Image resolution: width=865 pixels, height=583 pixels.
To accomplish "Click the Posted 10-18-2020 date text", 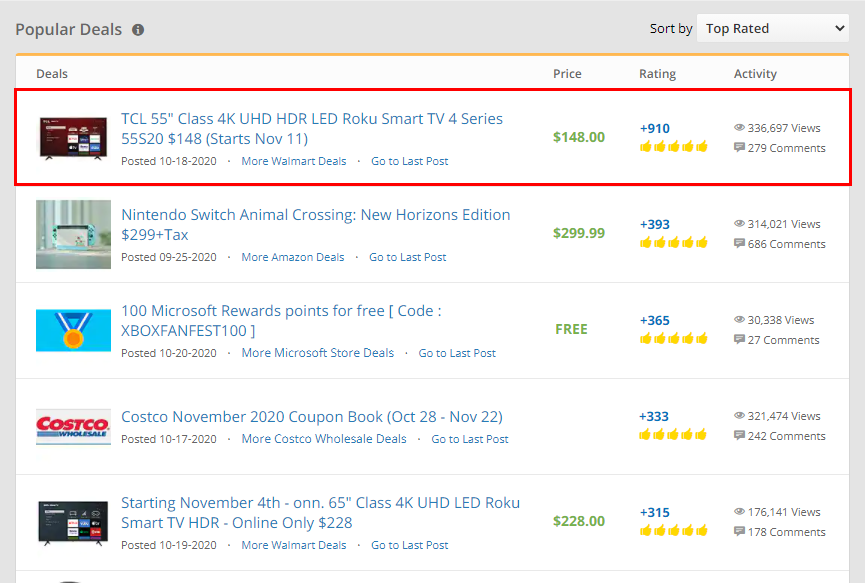I will pos(169,161).
